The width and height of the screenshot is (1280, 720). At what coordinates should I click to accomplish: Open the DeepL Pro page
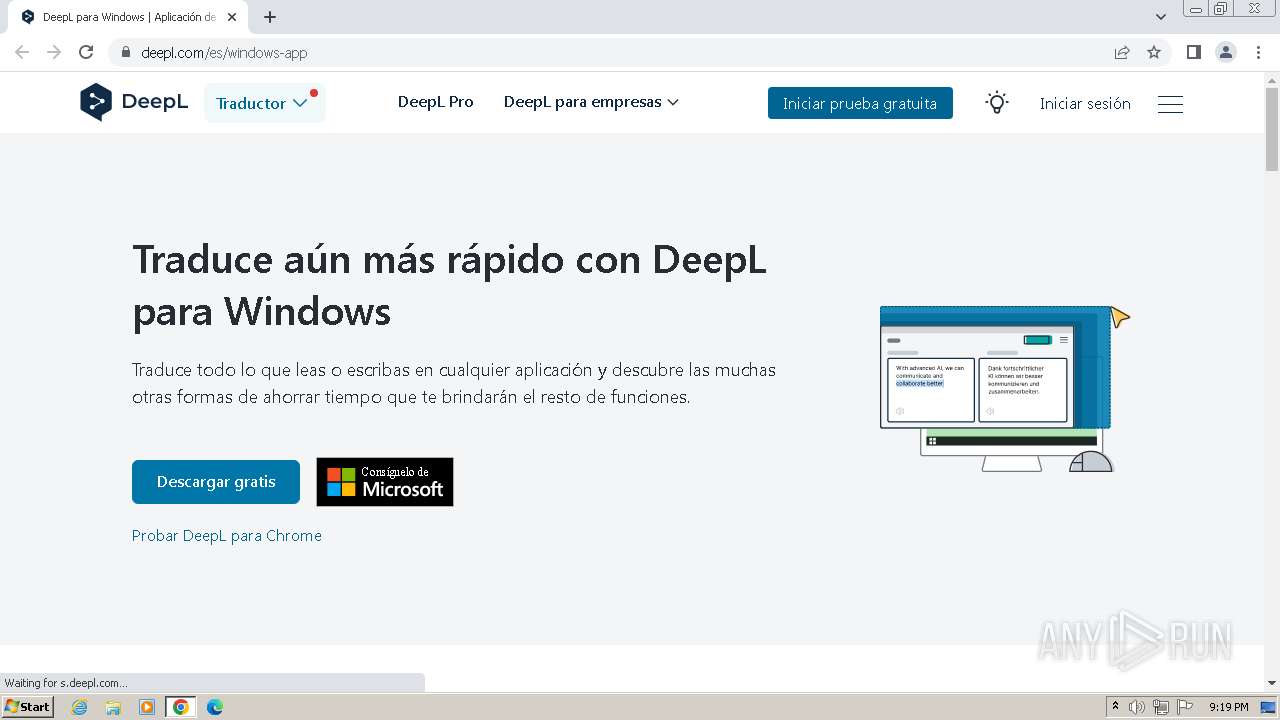[436, 102]
